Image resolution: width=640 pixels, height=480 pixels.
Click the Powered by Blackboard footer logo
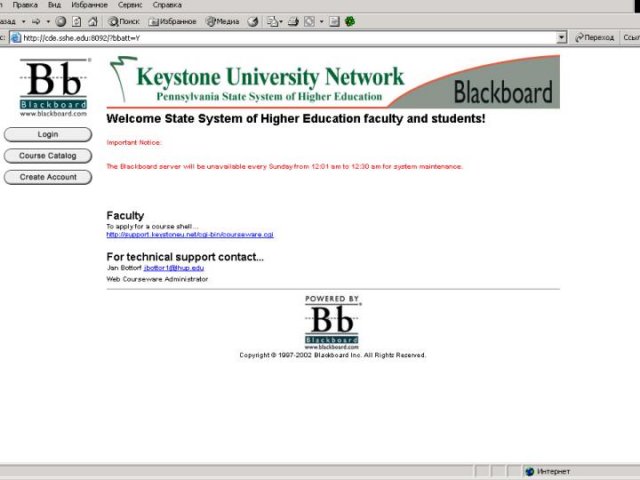[332, 322]
